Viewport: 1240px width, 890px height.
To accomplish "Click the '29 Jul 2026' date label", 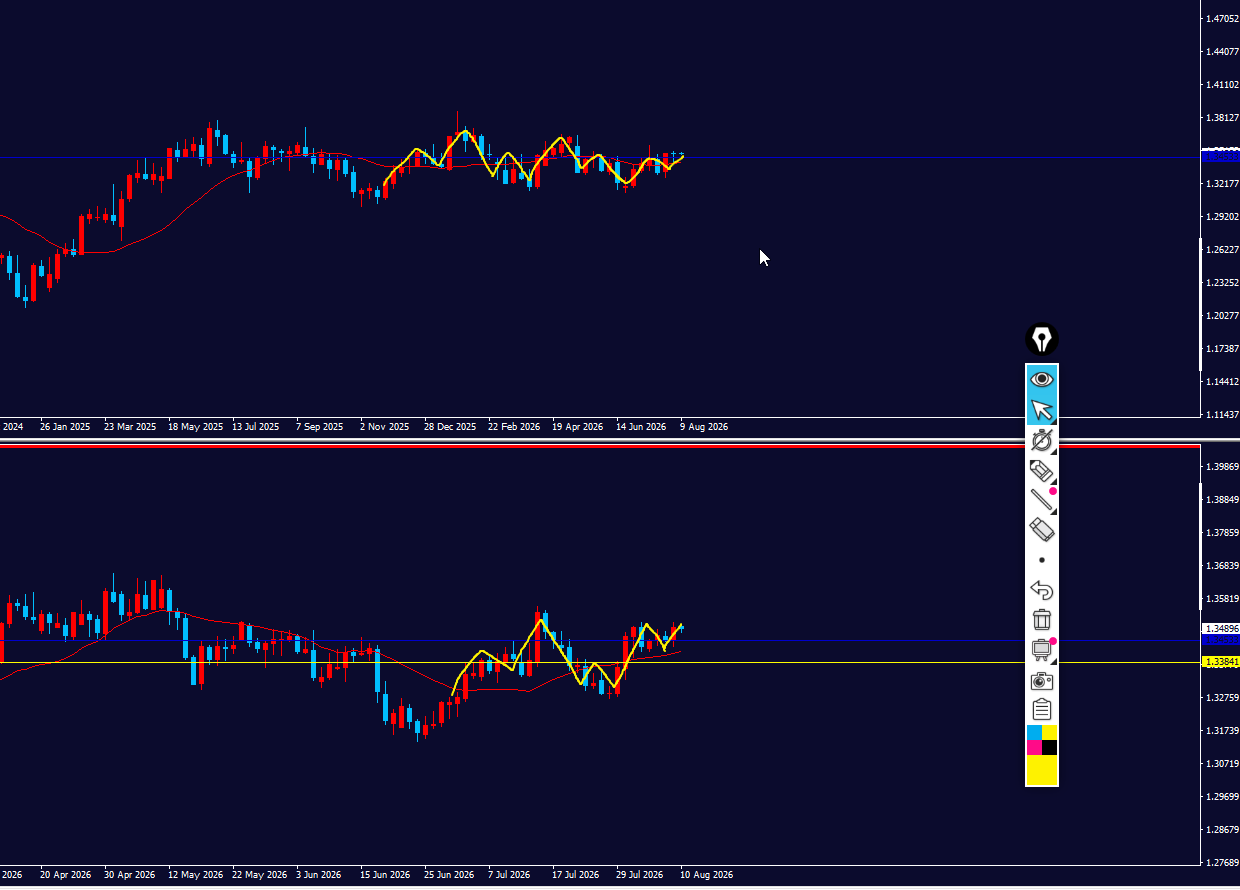I will pyautogui.click(x=640, y=875).
